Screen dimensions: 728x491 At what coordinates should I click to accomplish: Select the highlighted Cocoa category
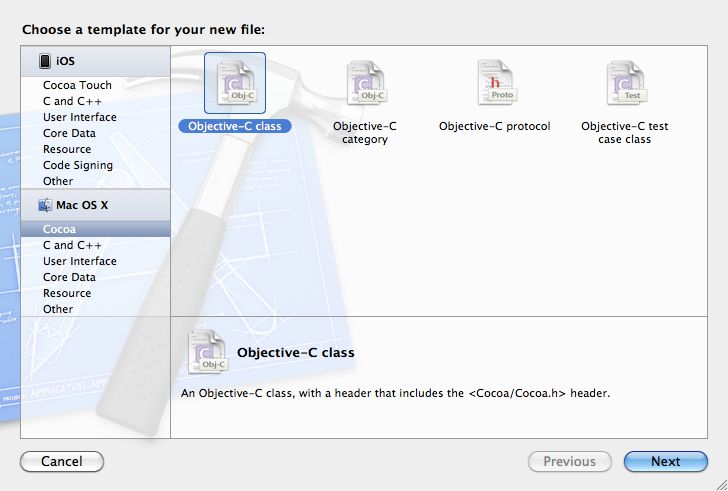pyautogui.click(x=59, y=229)
